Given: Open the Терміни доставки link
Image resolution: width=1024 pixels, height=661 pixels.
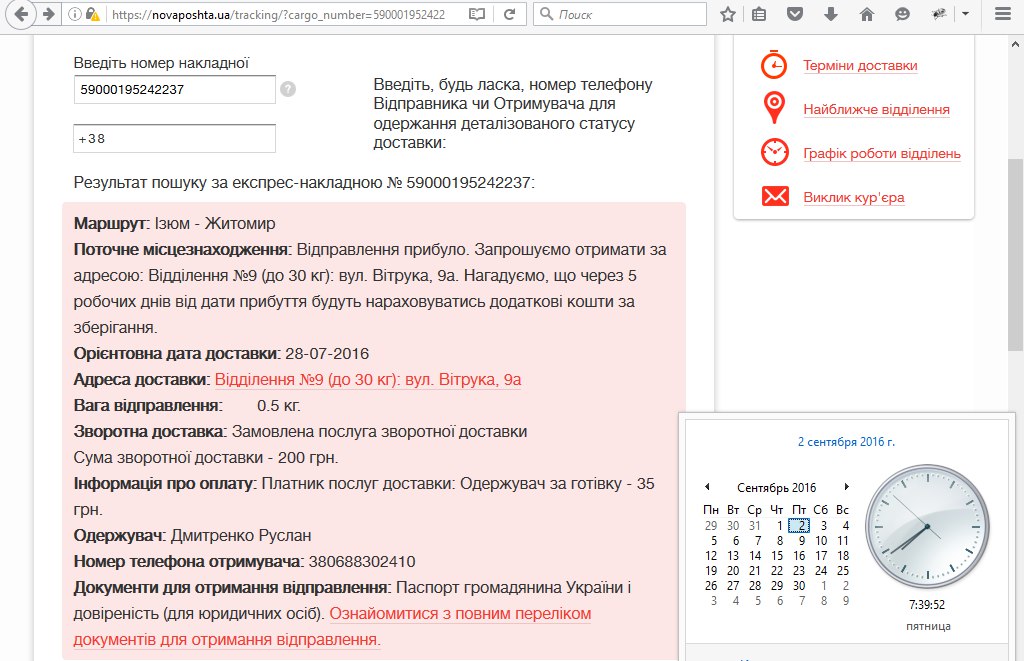Looking at the screenshot, I should pos(860,65).
